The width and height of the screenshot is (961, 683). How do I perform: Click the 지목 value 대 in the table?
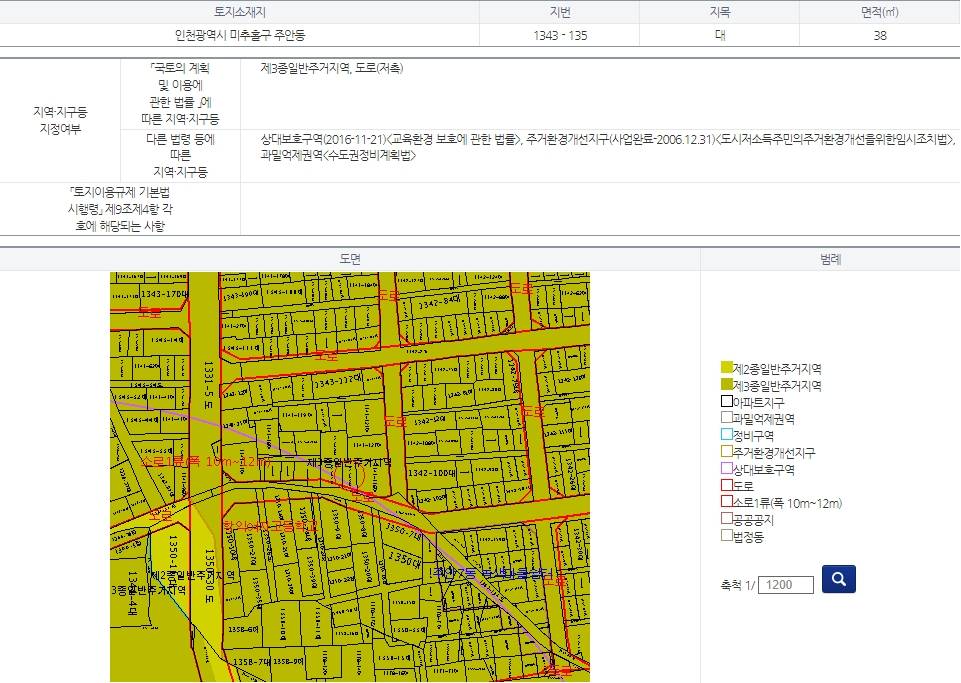click(x=720, y=36)
